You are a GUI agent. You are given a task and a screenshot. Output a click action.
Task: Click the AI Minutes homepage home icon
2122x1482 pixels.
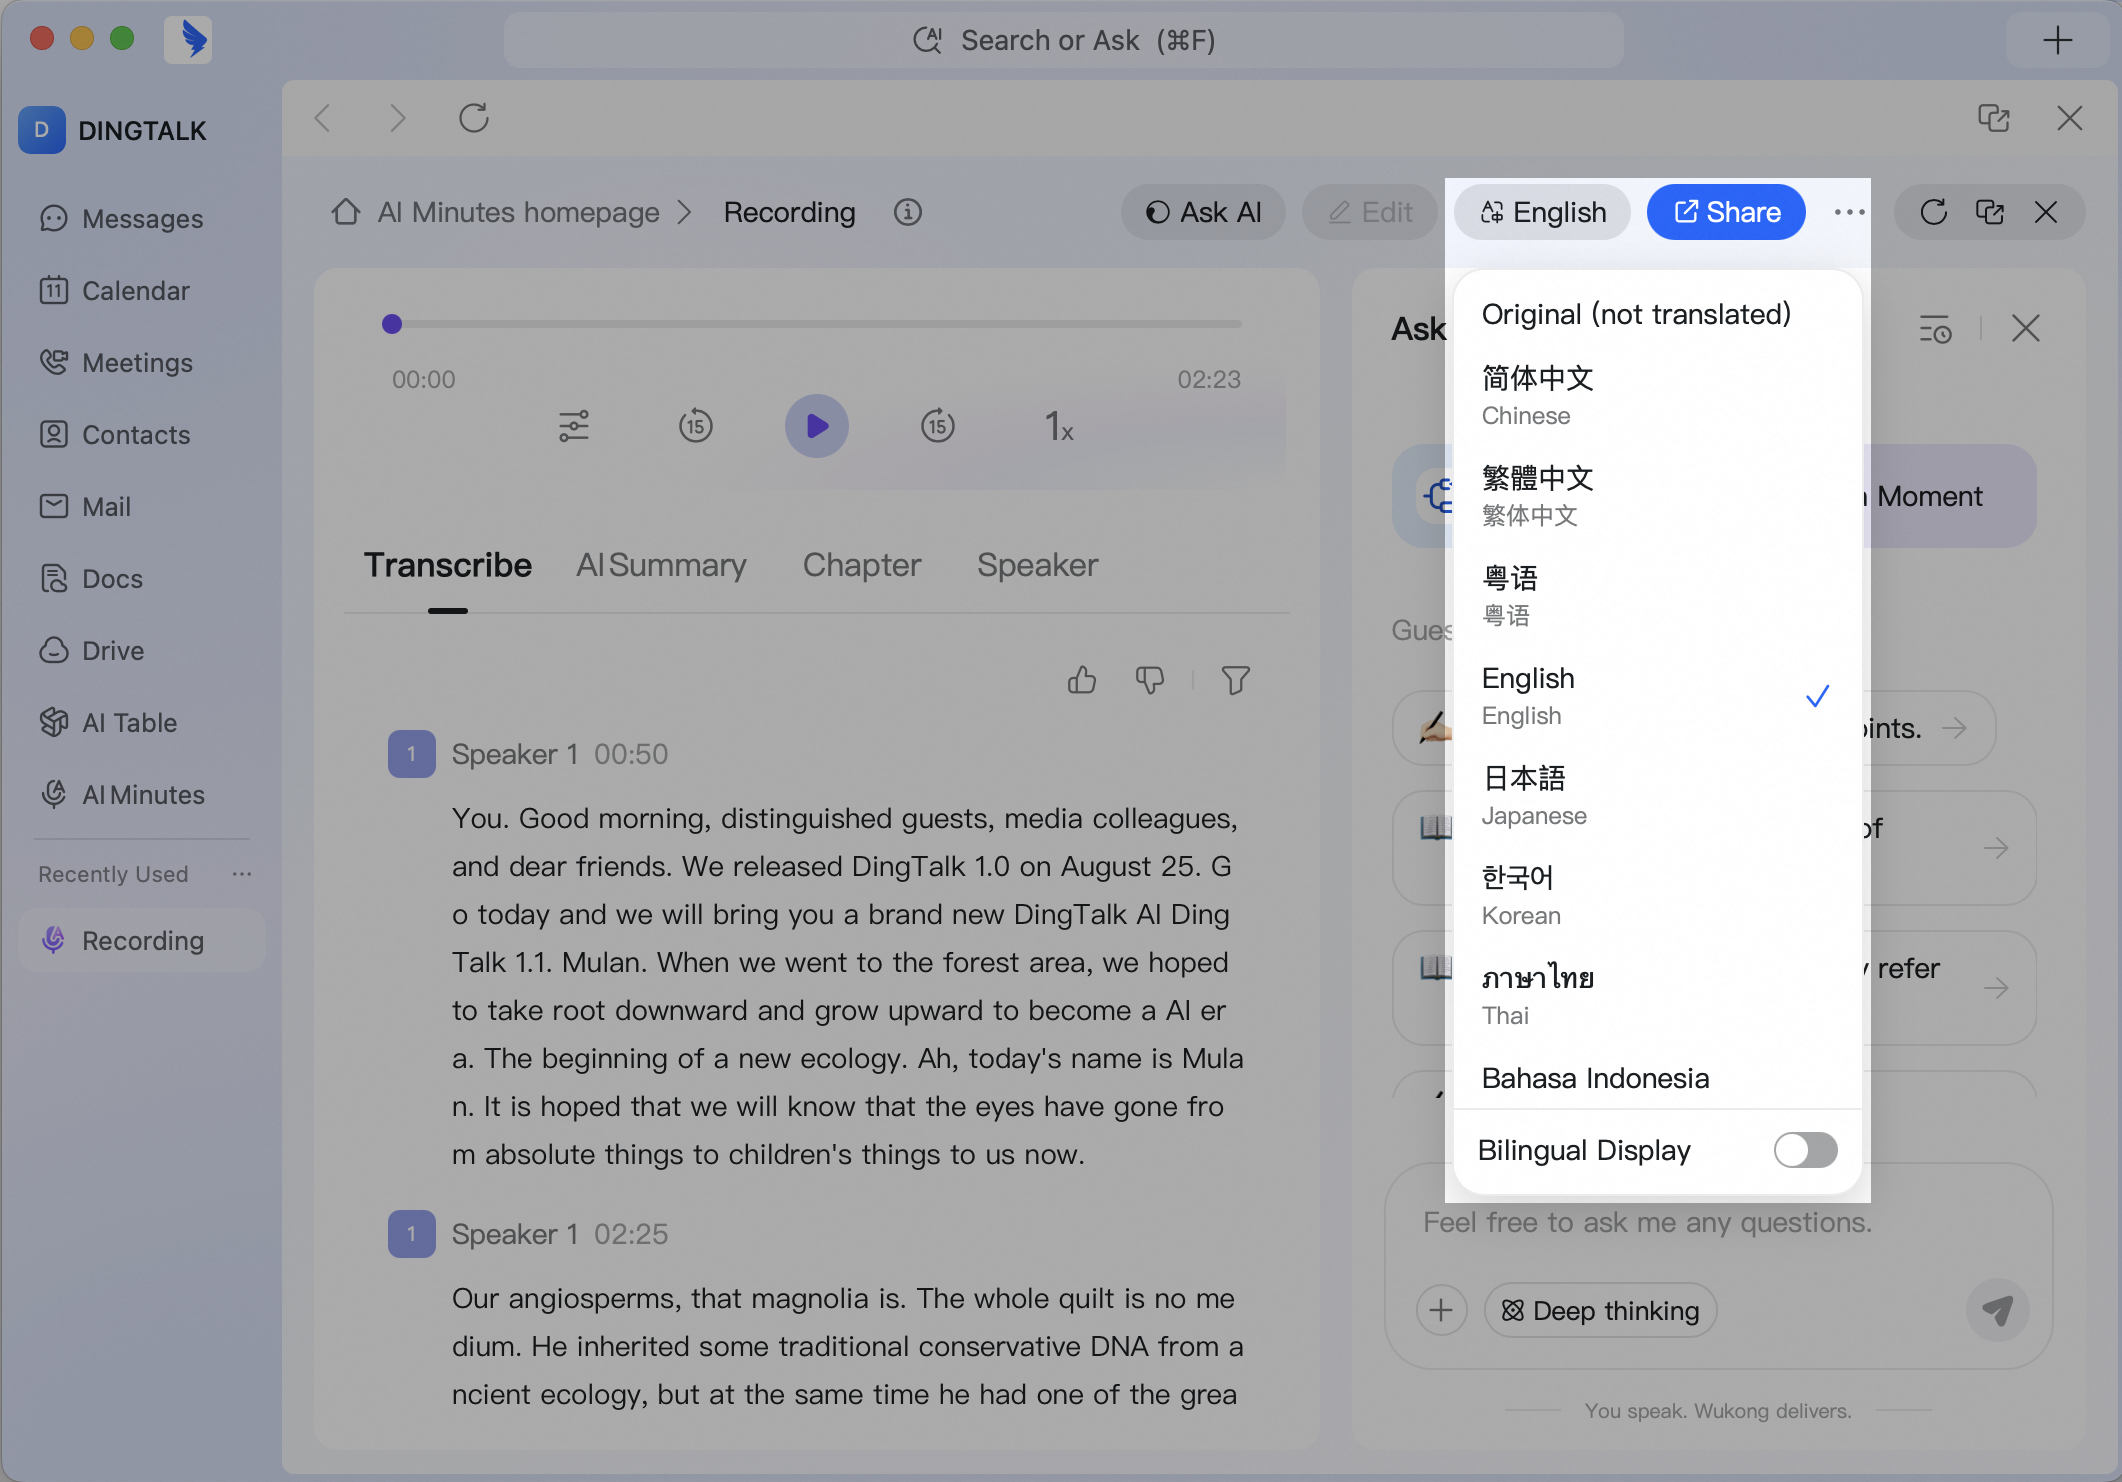point(346,212)
